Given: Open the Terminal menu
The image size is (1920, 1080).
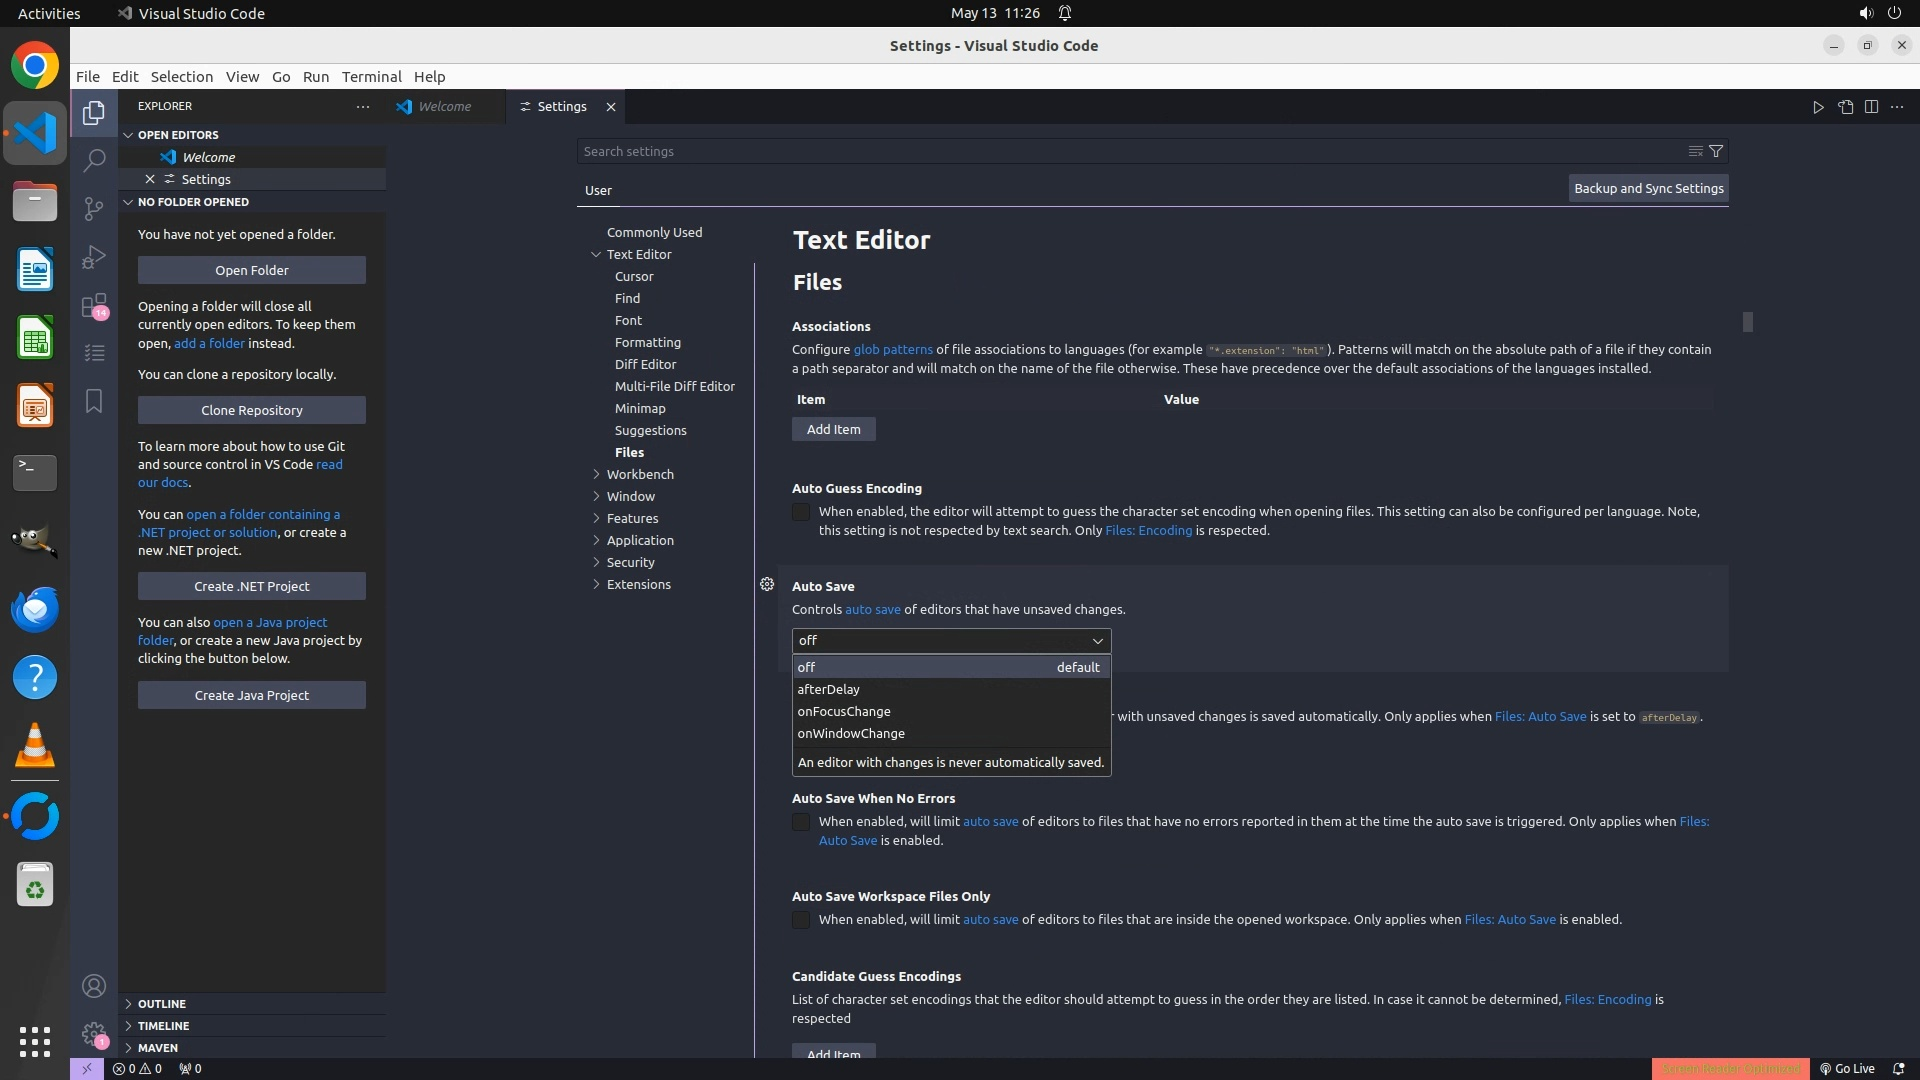Looking at the screenshot, I should 371,77.
